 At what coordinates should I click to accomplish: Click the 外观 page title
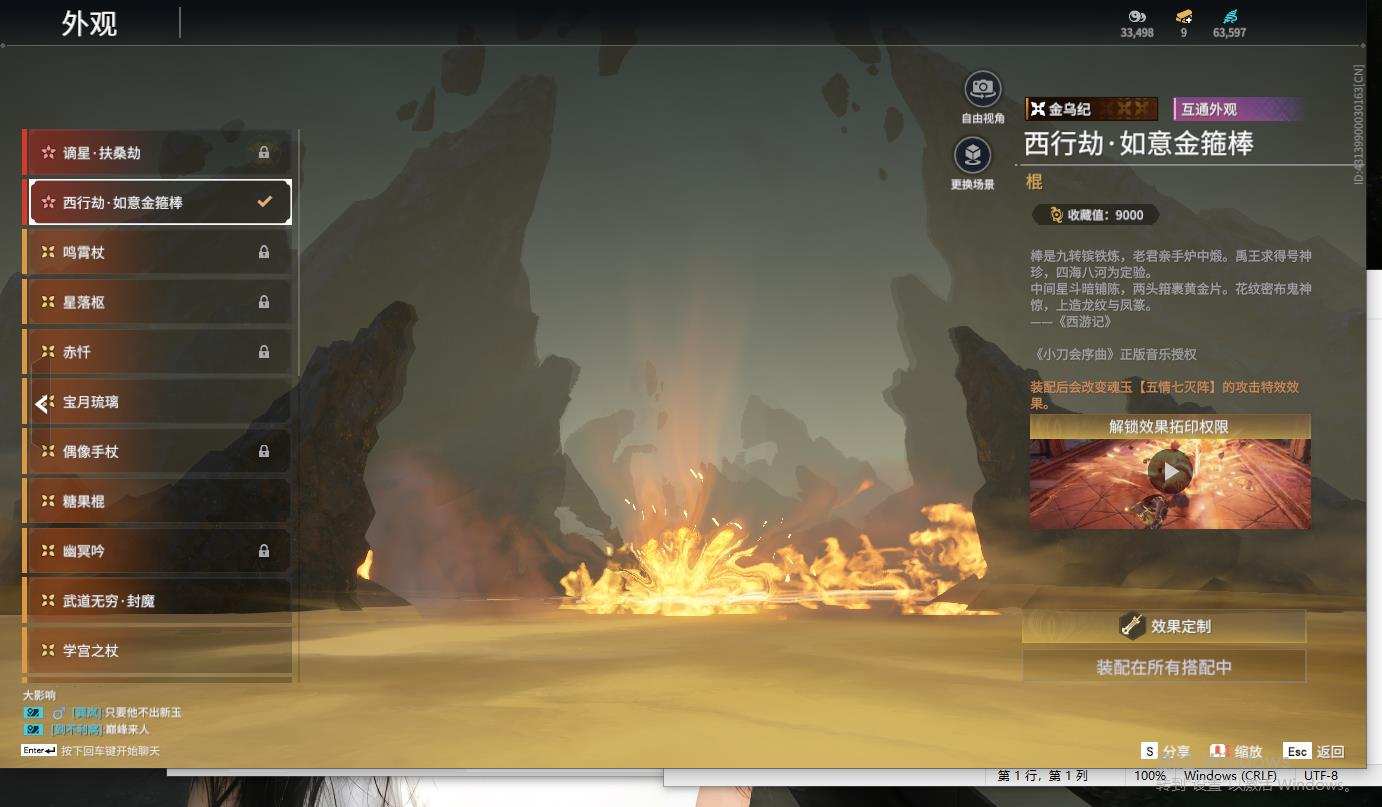[90, 23]
